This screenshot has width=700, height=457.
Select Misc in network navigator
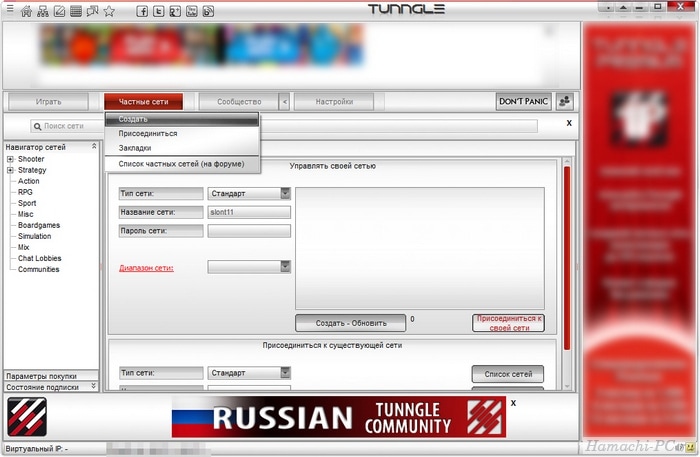pos(25,214)
